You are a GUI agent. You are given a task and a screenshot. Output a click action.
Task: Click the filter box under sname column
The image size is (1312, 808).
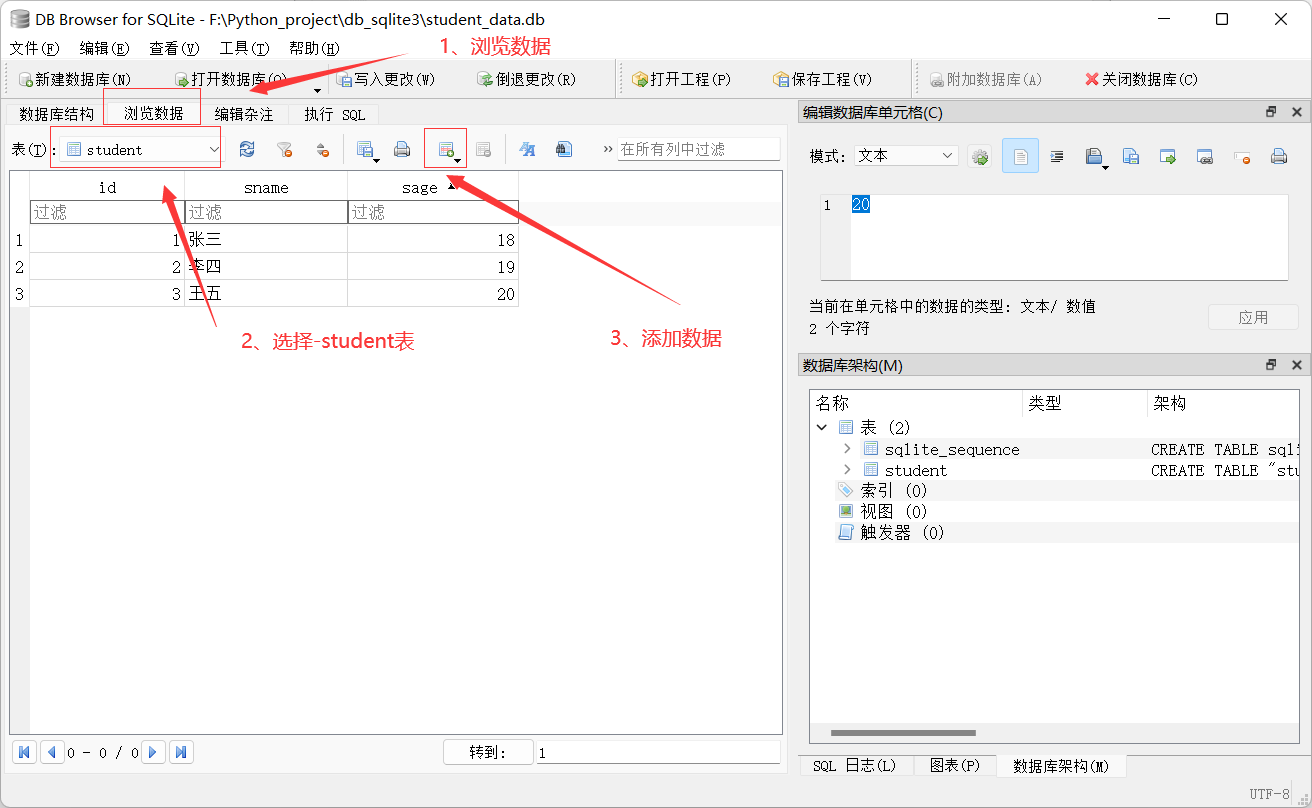(x=266, y=212)
